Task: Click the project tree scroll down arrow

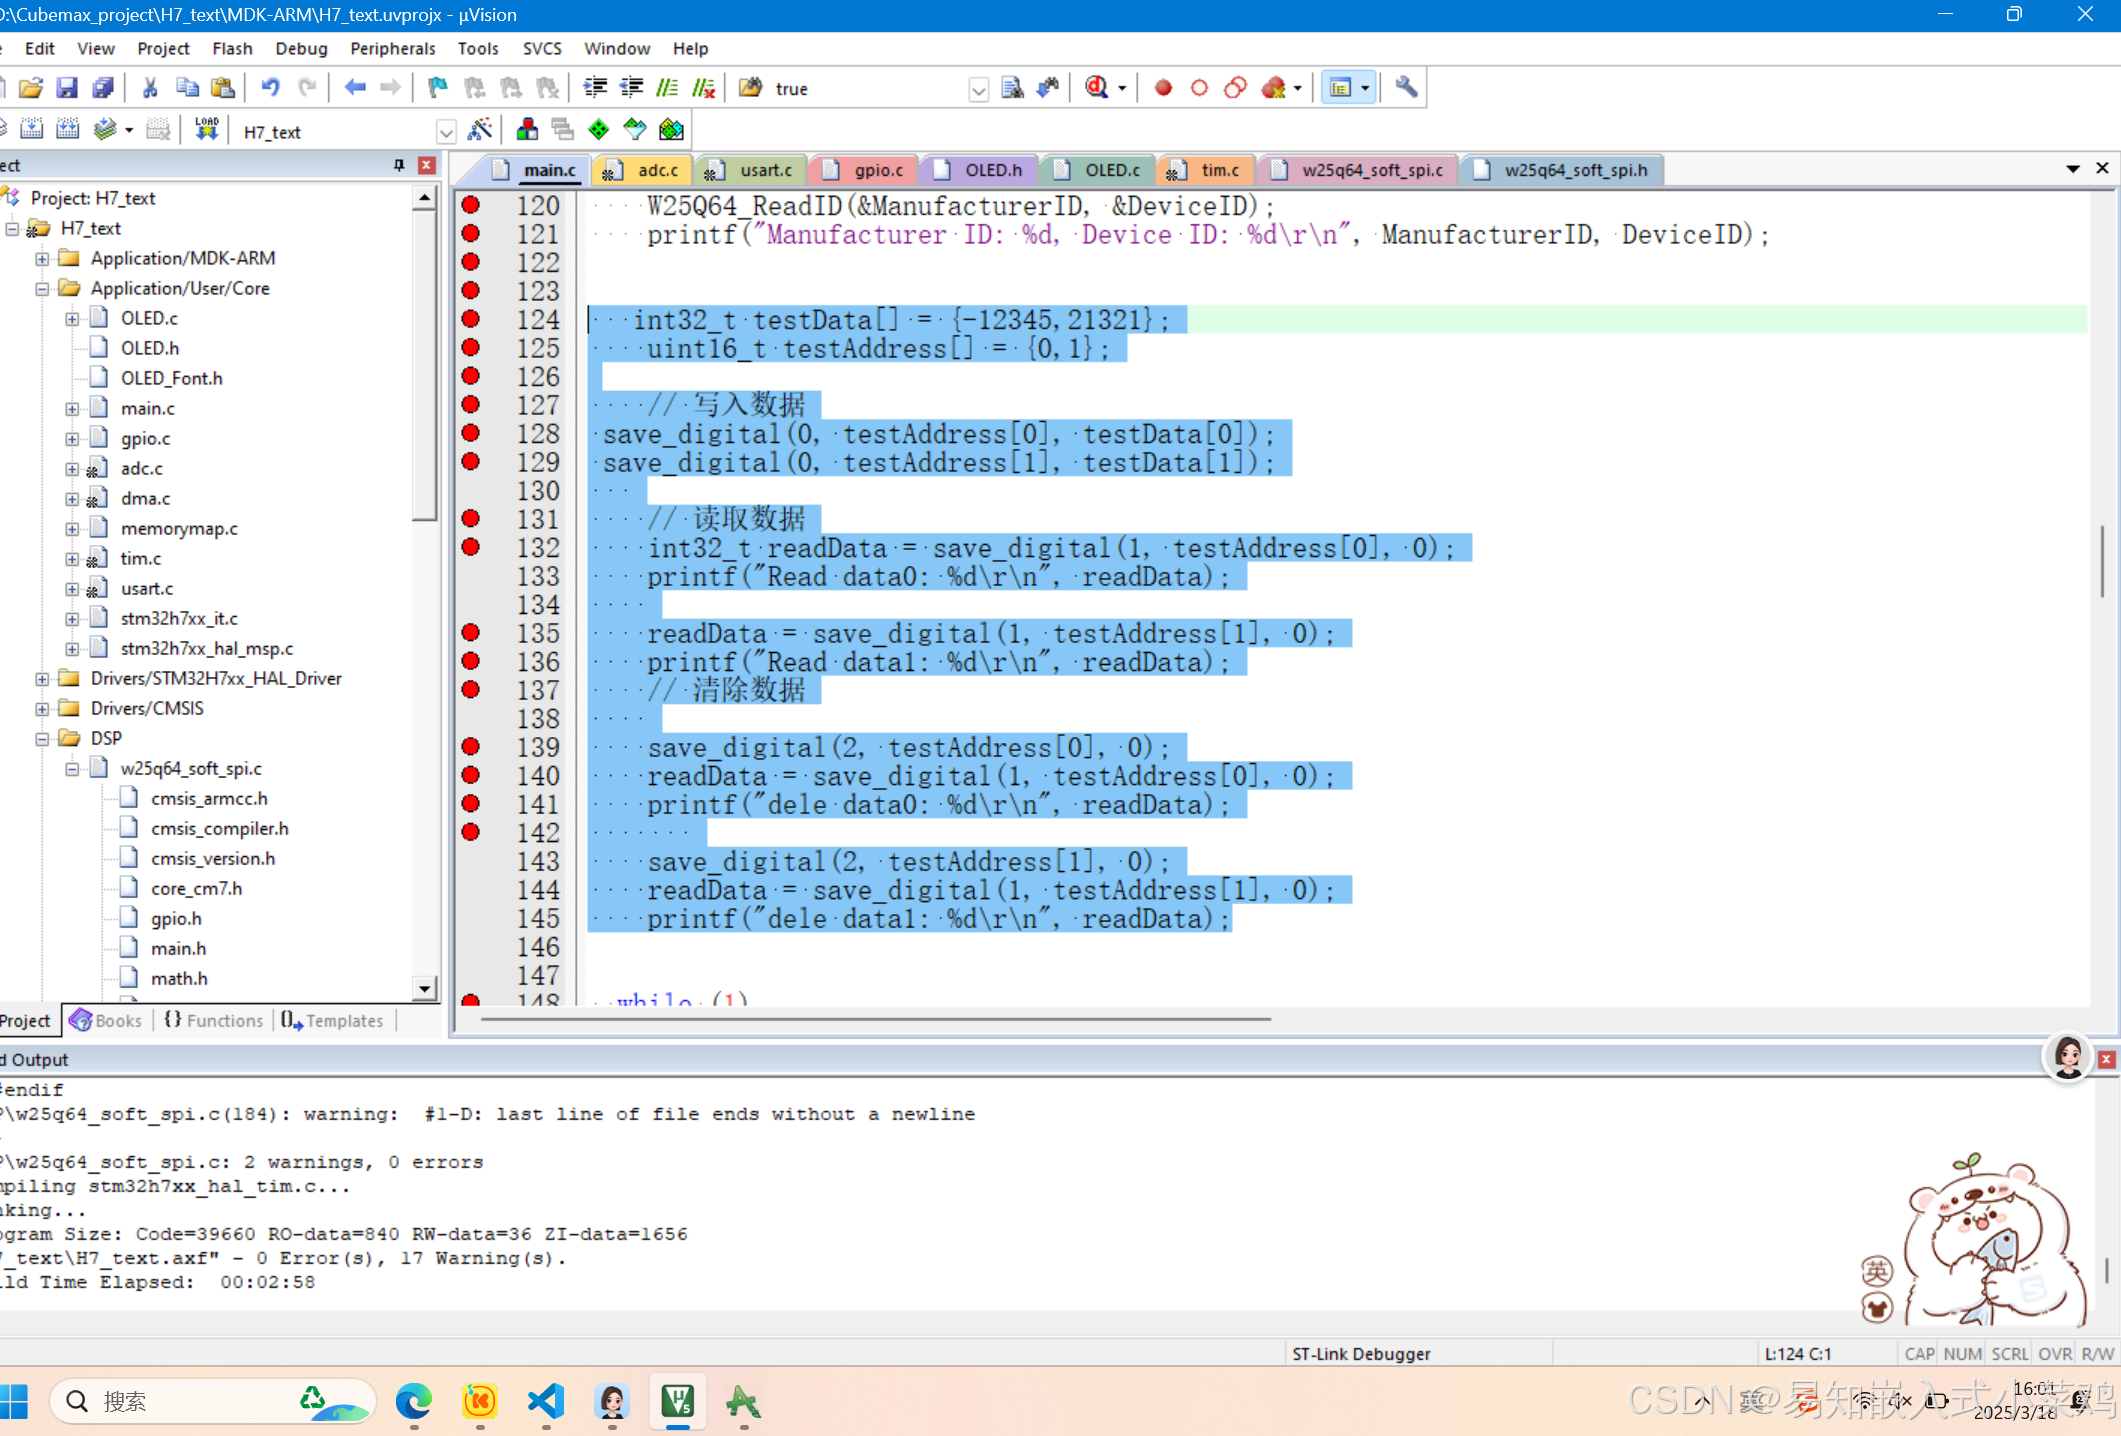Action: [x=425, y=988]
